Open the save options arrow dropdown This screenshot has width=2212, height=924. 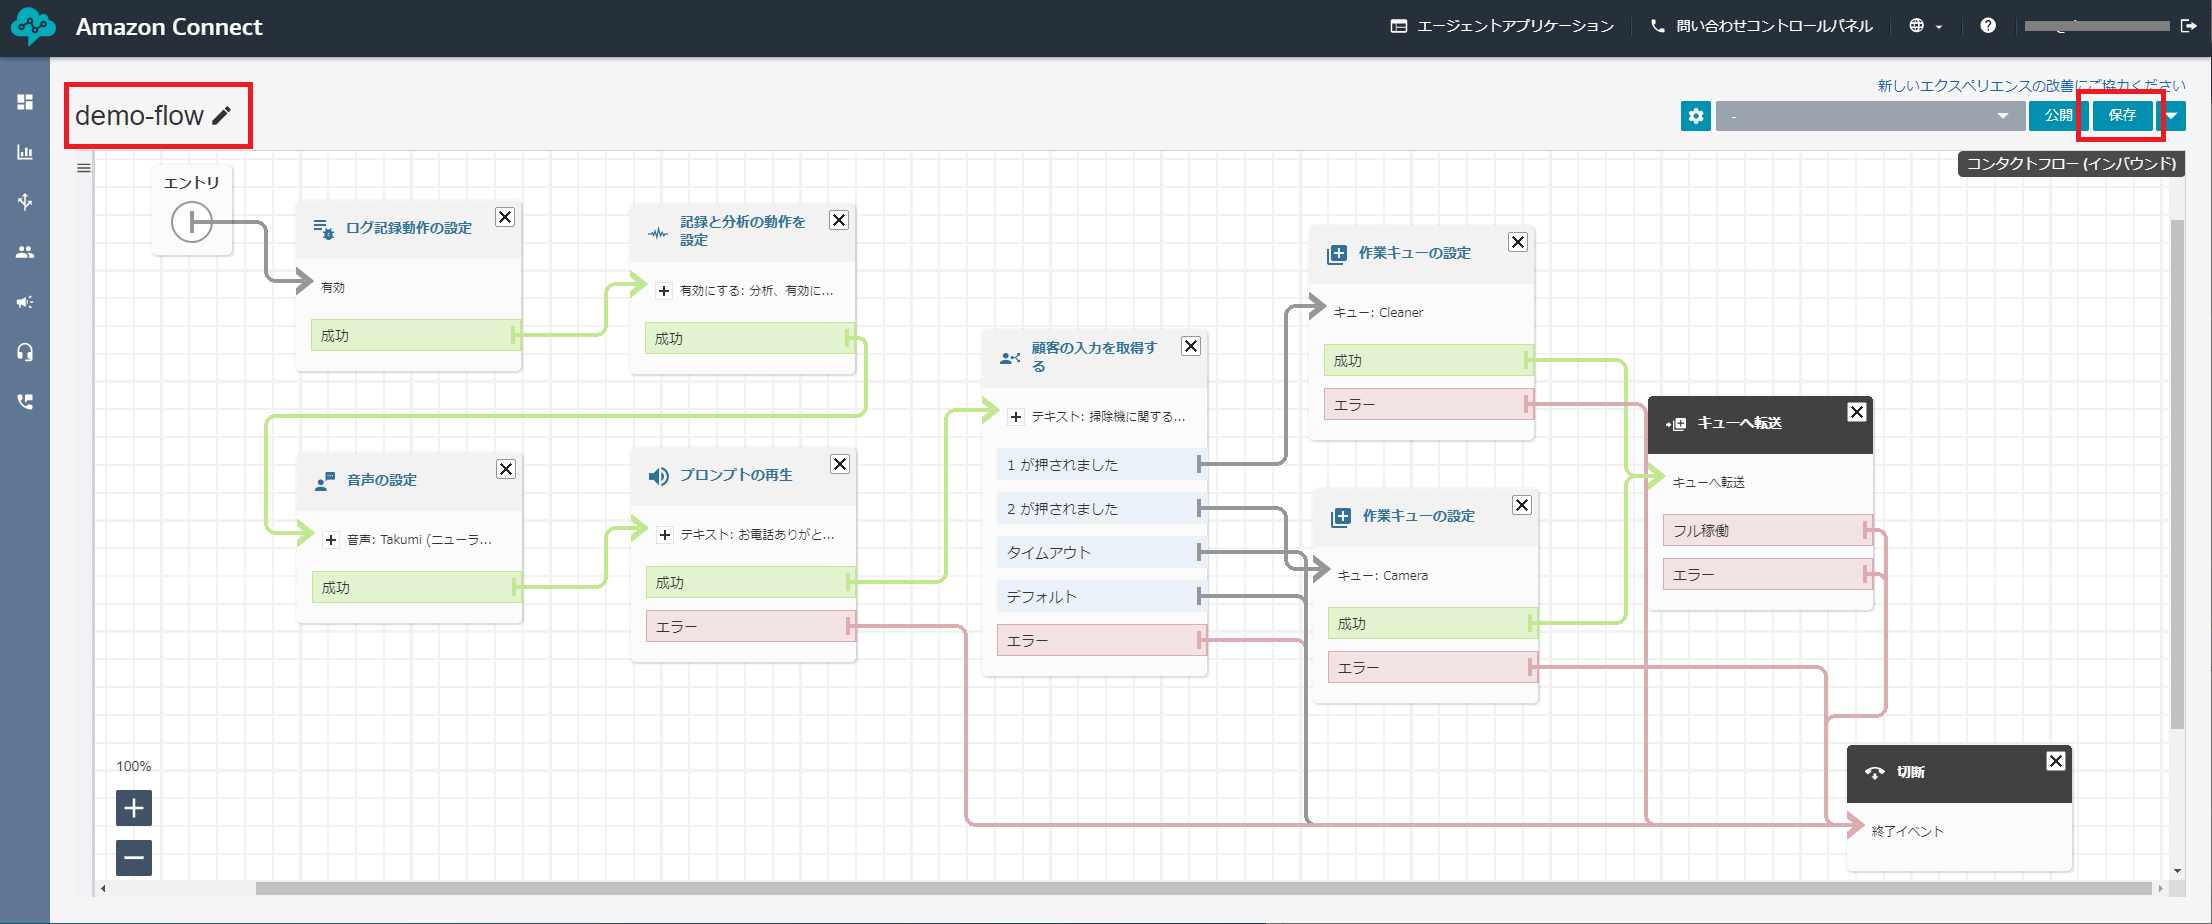tap(2172, 116)
